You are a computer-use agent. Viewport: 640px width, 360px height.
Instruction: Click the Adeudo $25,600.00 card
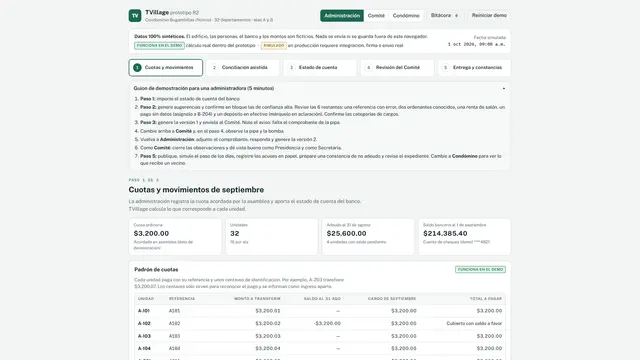tap(368, 237)
